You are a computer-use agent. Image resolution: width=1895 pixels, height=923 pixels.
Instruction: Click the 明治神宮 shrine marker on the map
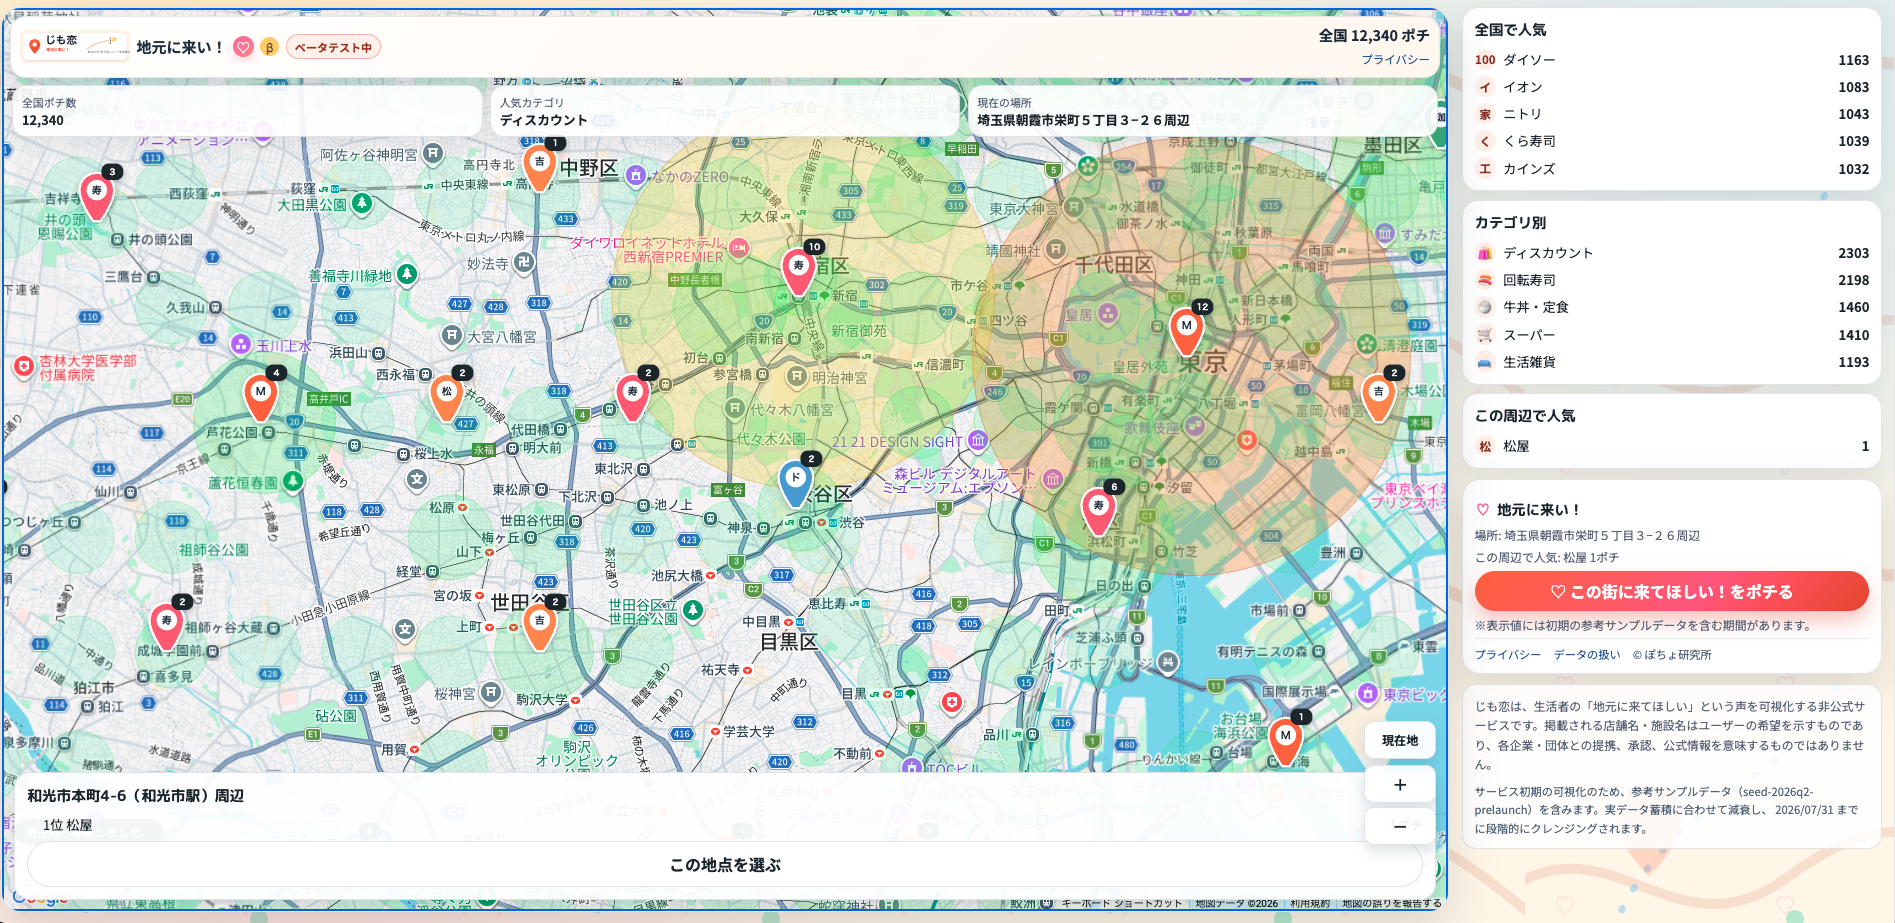pyautogui.click(x=797, y=376)
